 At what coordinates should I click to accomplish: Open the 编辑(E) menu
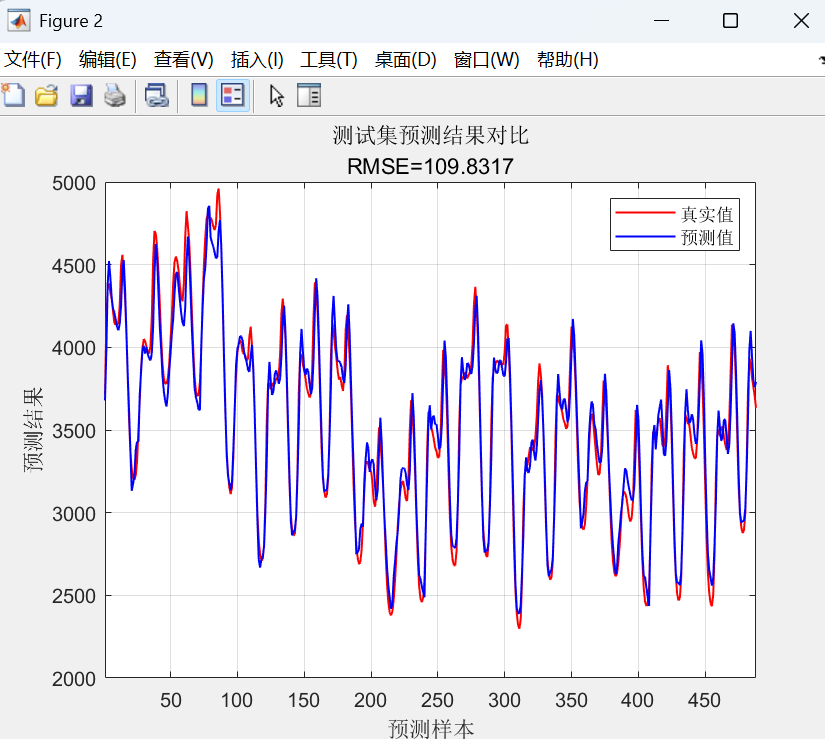[x=108, y=59]
